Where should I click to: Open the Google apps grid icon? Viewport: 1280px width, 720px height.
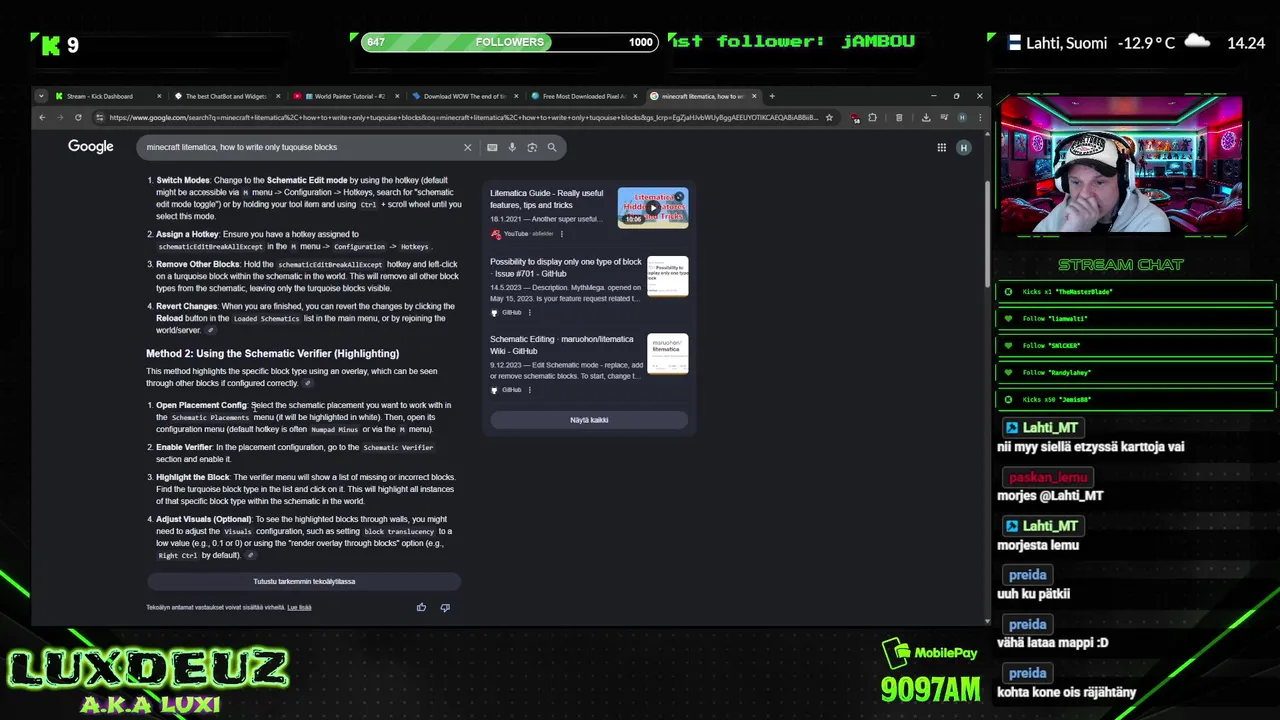941,147
